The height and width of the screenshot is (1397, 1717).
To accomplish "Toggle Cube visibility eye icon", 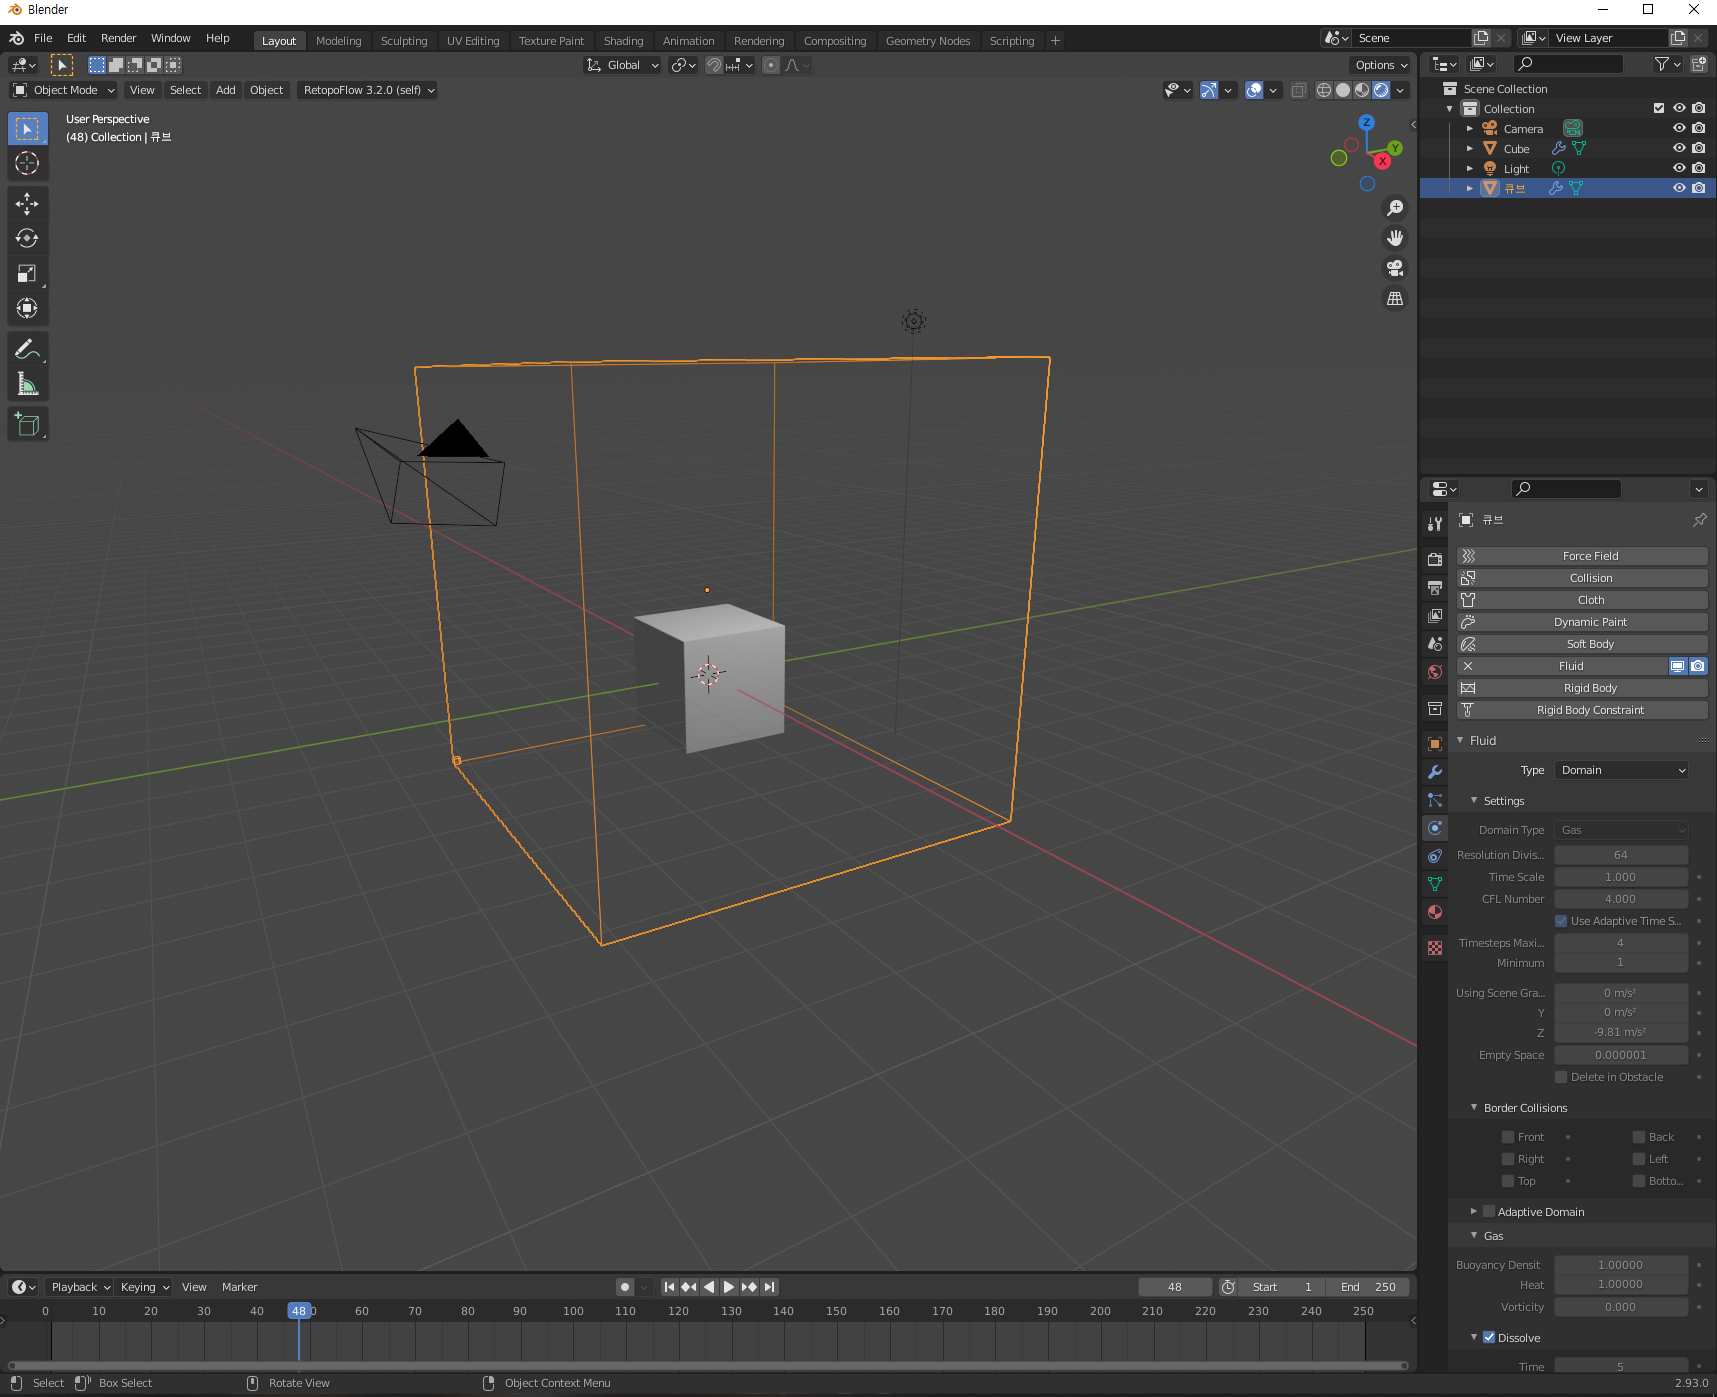I will pyautogui.click(x=1679, y=148).
